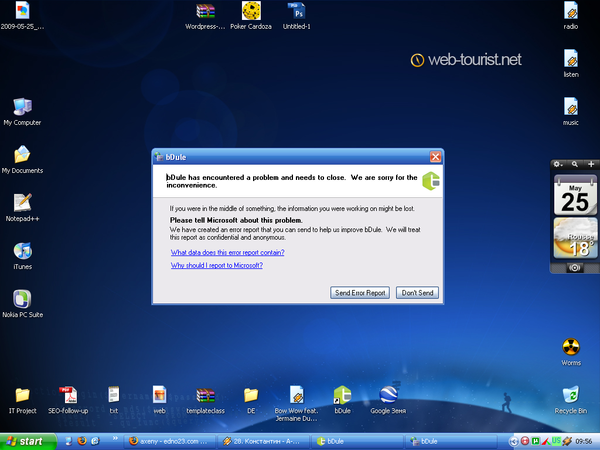Select the Wordpress archive icon

[x=205, y=15]
